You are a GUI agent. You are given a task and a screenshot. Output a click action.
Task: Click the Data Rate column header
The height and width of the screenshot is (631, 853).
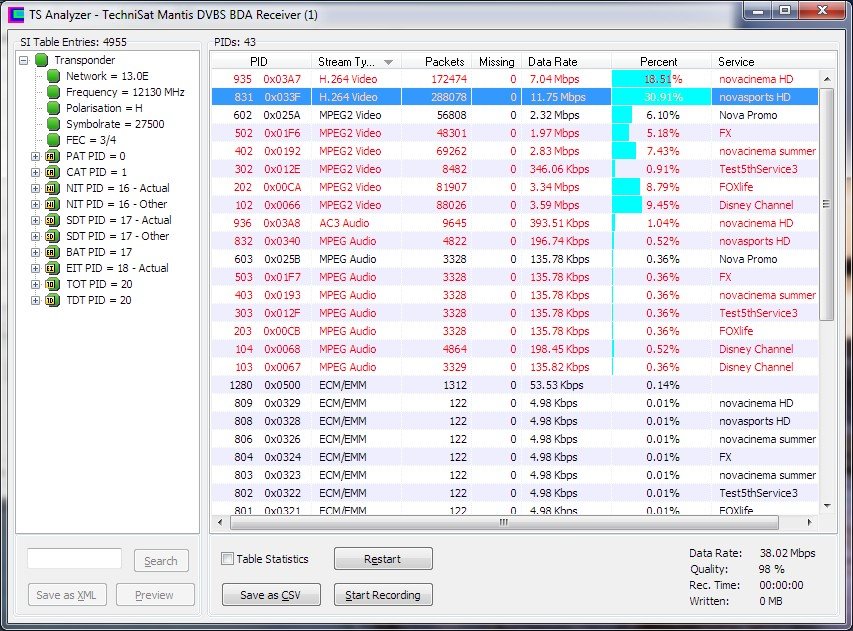565,62
